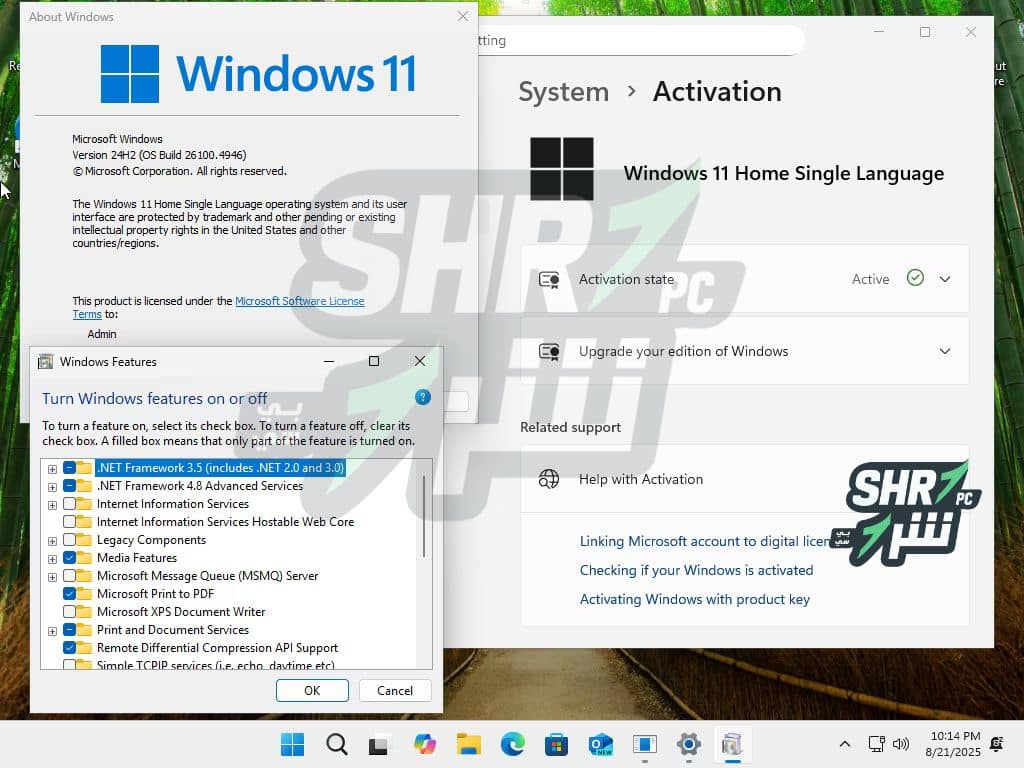This screenshot has width=1024, height=768.
Task: Disable the Media Features checkbox
Action: [69, 558]
